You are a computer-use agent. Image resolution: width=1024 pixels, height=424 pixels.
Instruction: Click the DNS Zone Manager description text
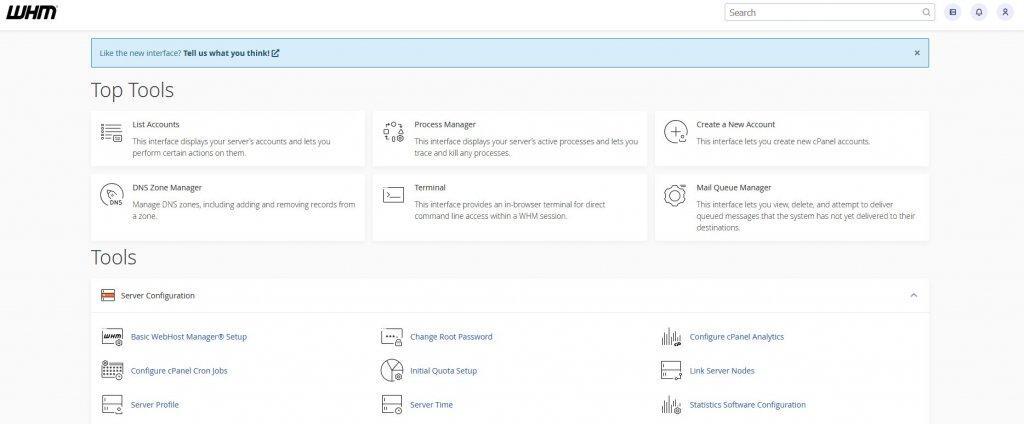(x=244, y=210)
